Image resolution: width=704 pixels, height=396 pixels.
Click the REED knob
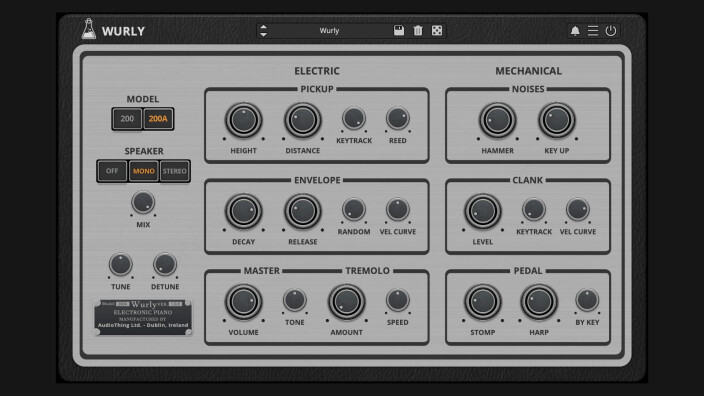[x=398, y=119]
